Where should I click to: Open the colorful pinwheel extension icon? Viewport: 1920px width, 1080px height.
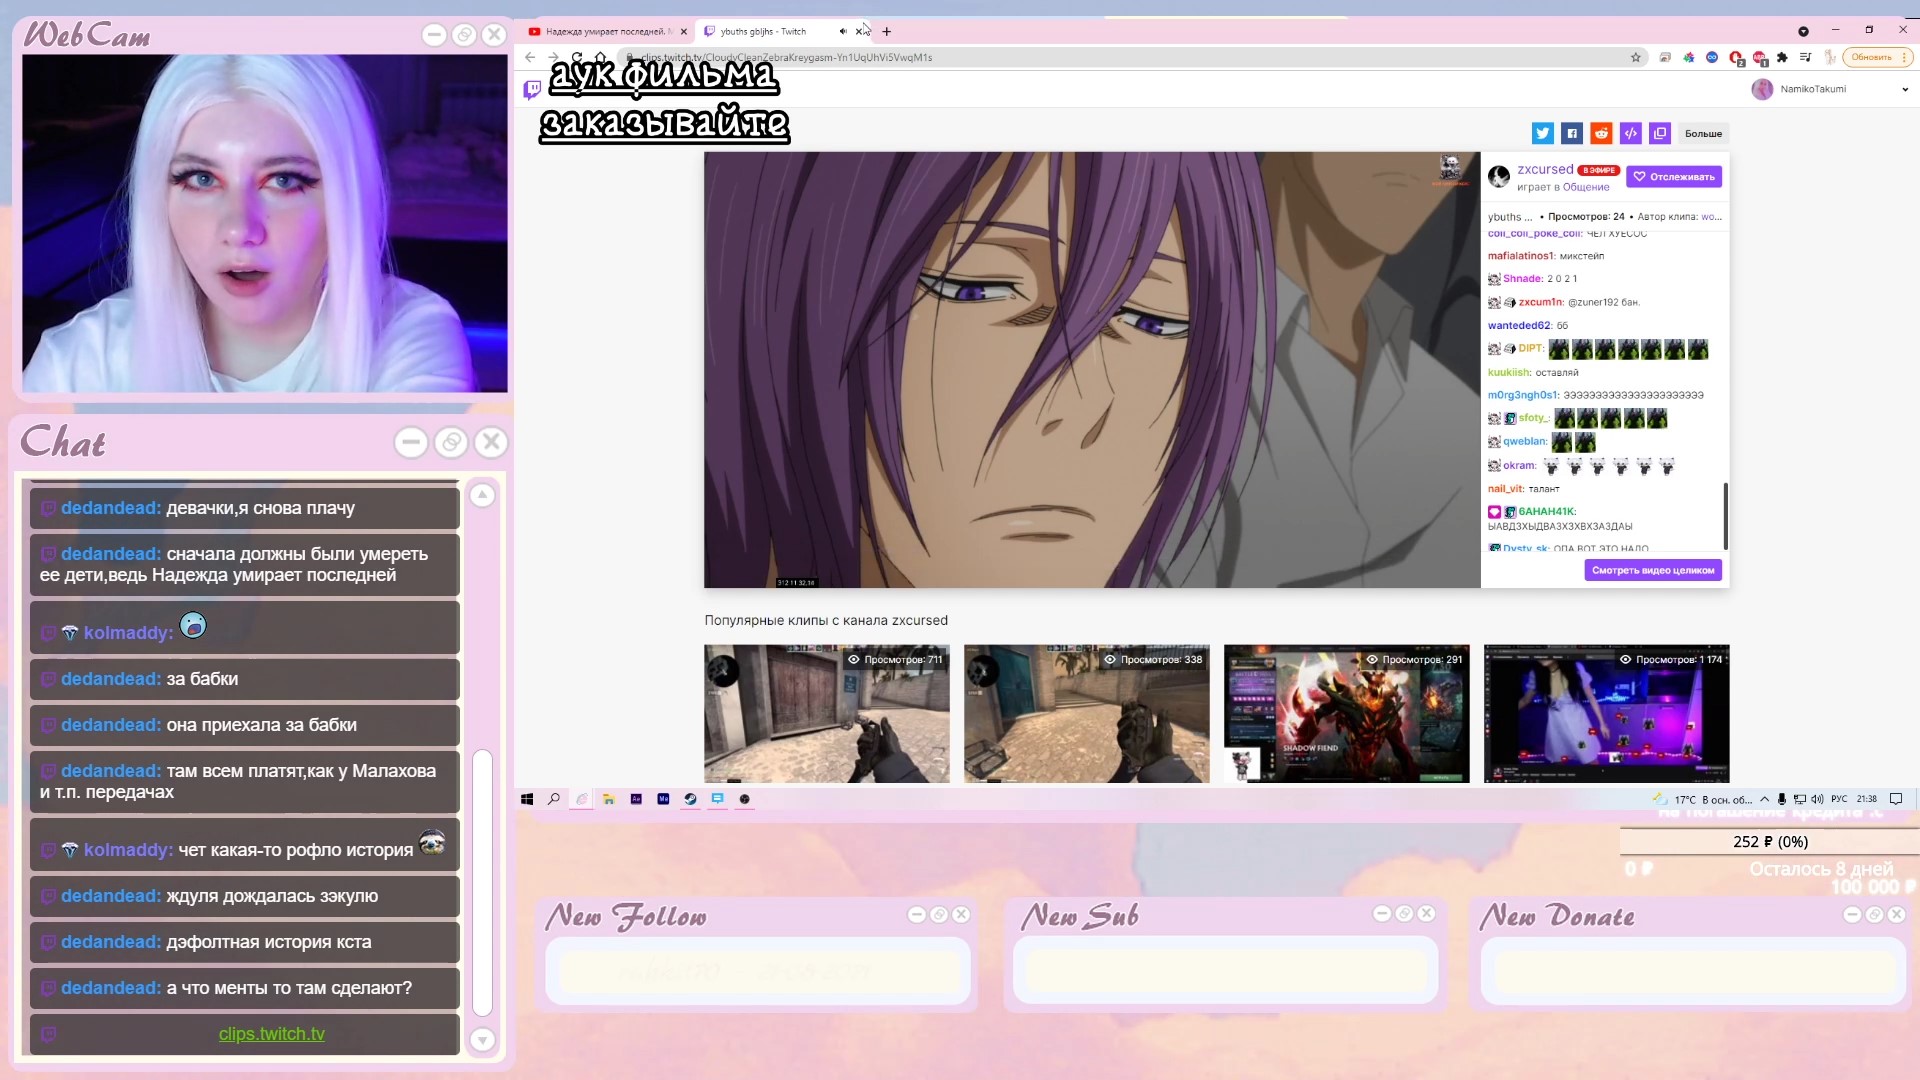coord(1689,57)
